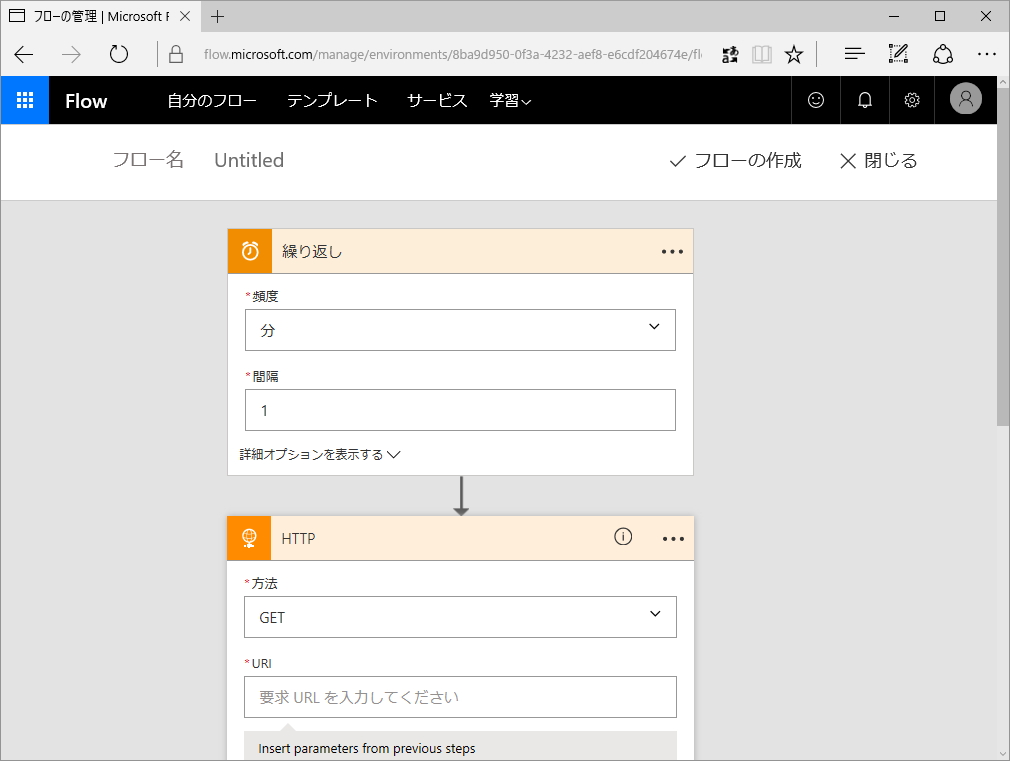This screenshot has height=761, width=1010.
Task: Click the HTTP connector globe icon
Action: coord(249,538)
